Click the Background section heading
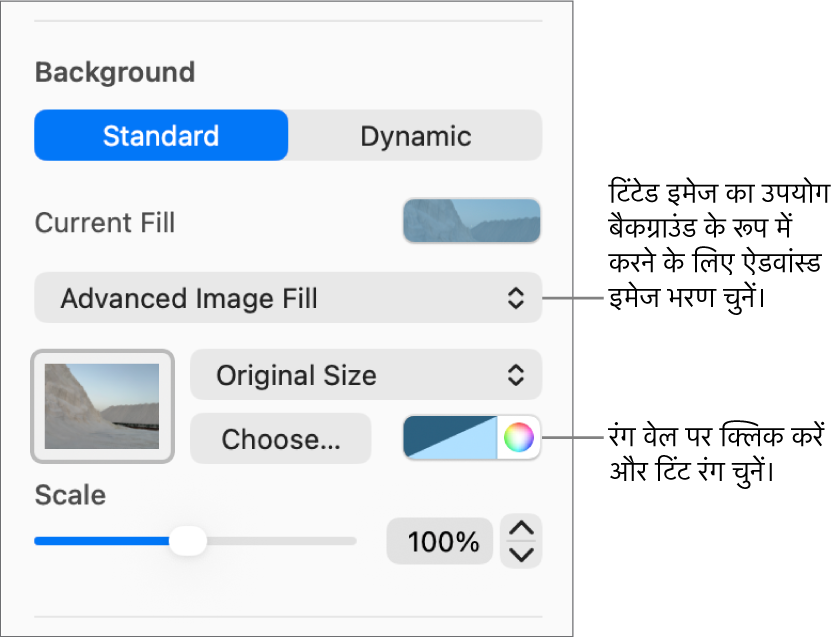 click(x=114, y=73)
